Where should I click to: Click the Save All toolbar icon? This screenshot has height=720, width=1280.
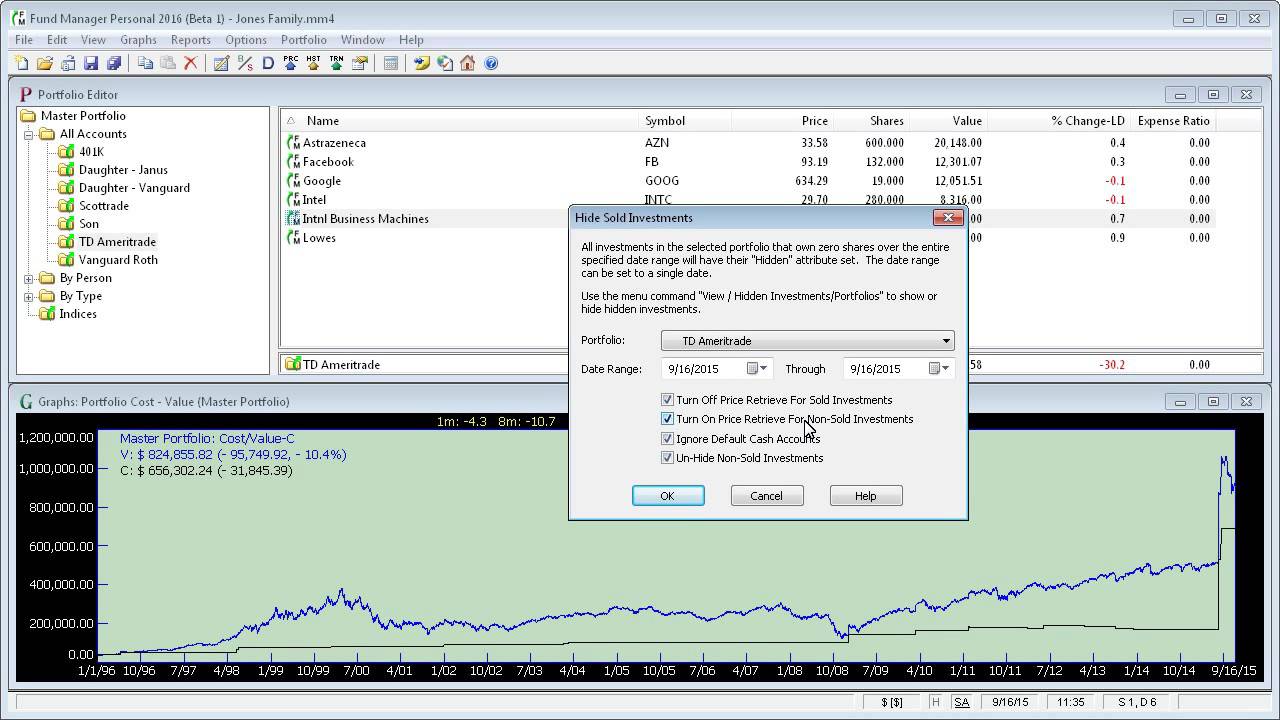[x=114, y=63]
